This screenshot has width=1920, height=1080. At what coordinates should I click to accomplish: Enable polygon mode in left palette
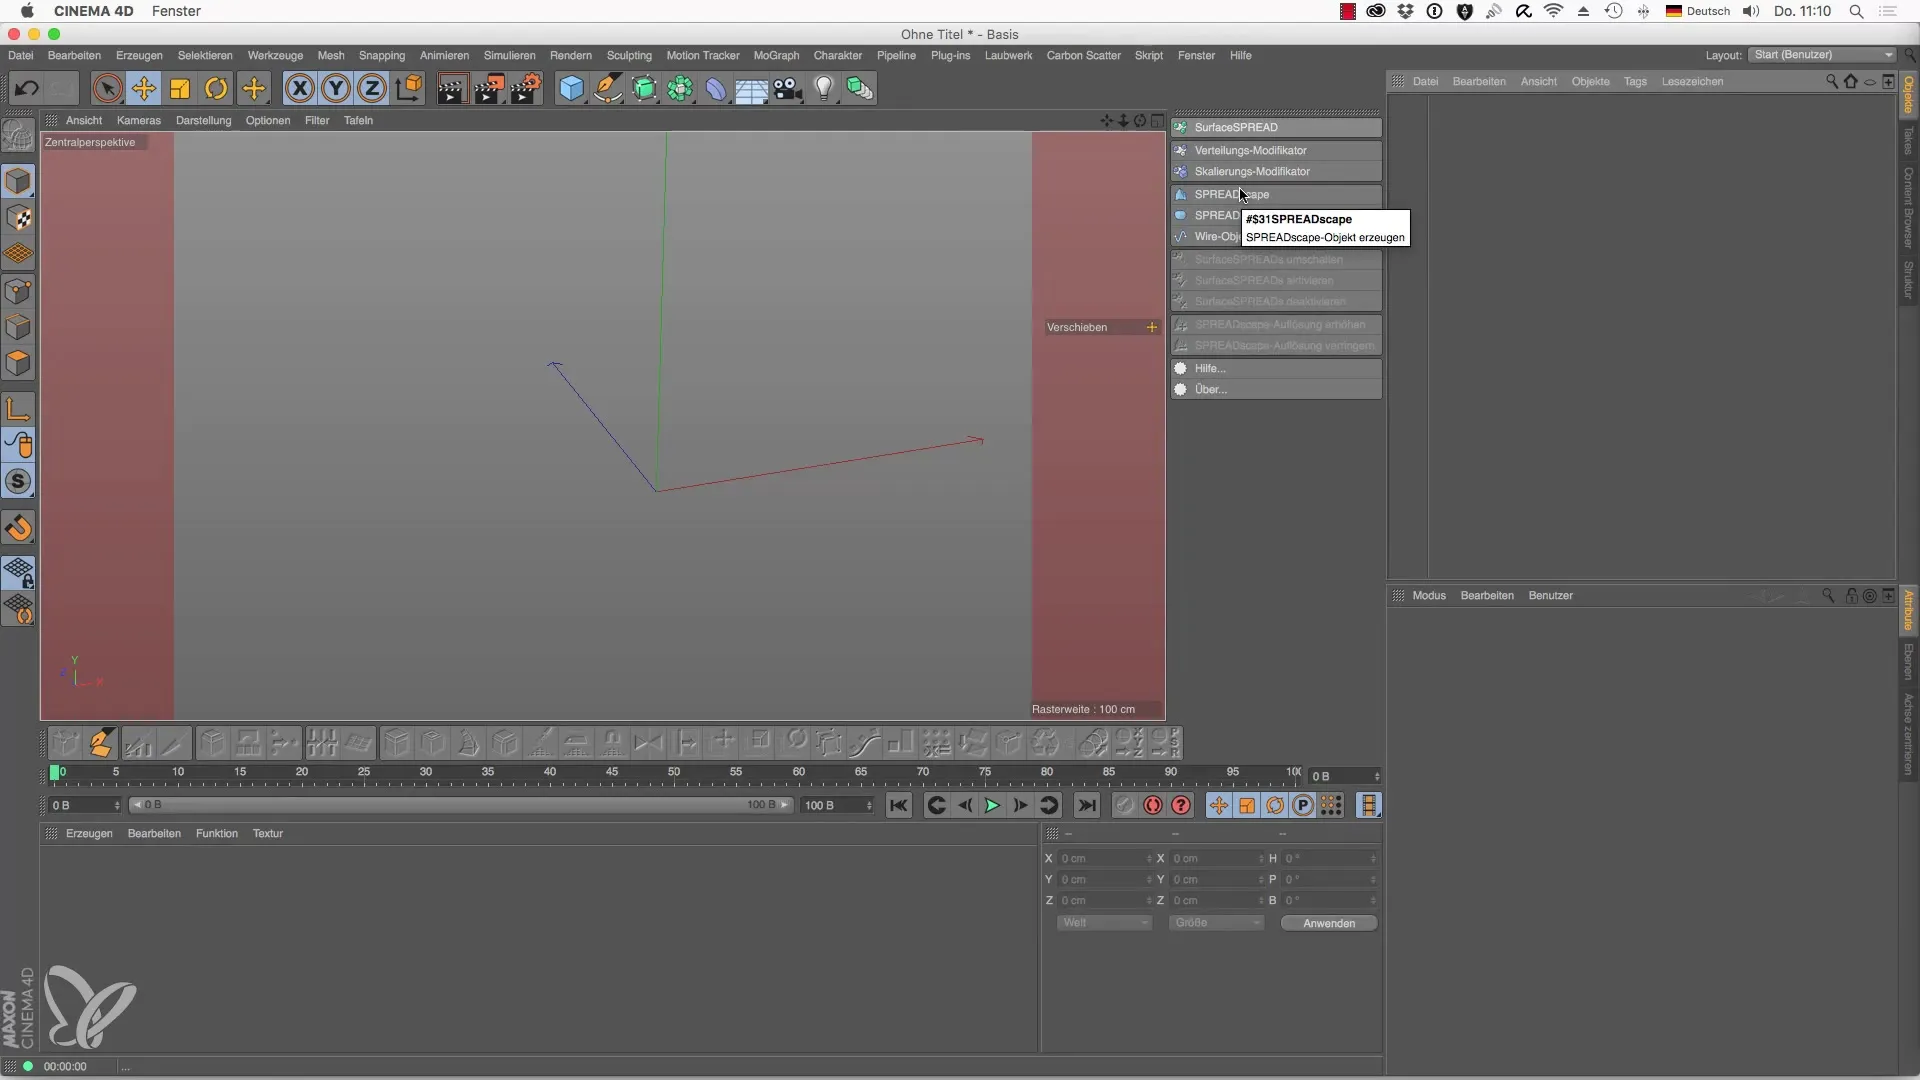pyautogui.click(x=18, y=364)
